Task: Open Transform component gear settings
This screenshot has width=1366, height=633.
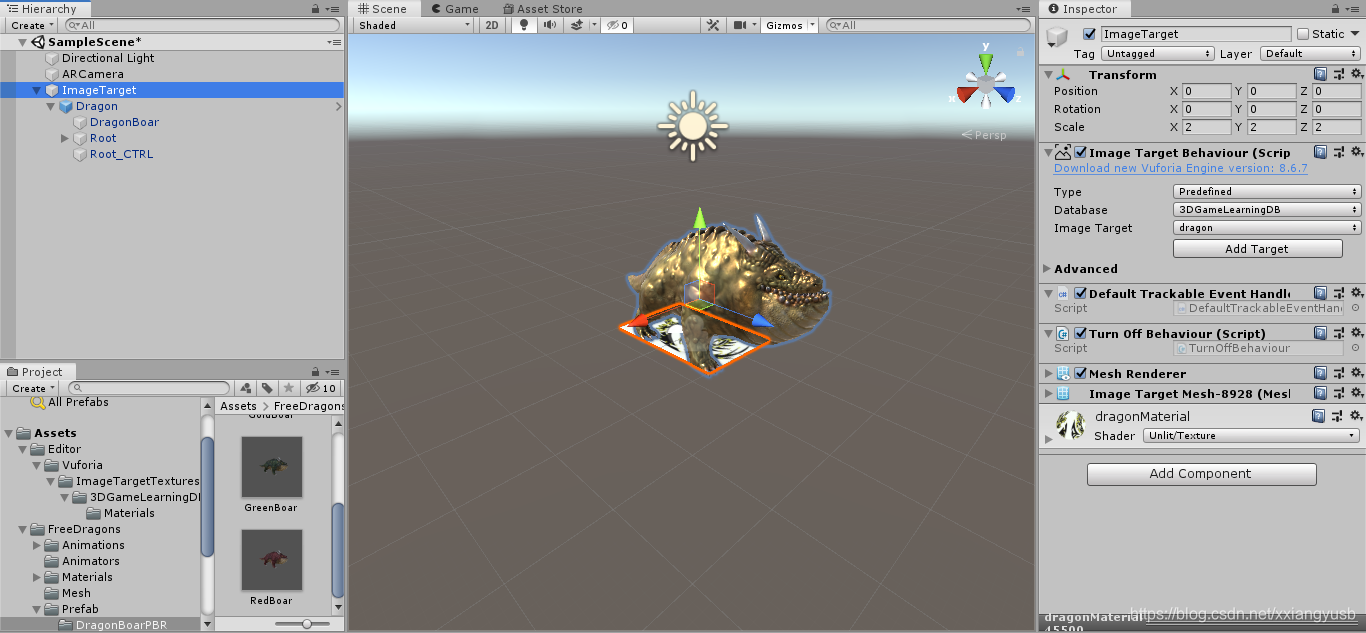Action: coord(1357,74)
